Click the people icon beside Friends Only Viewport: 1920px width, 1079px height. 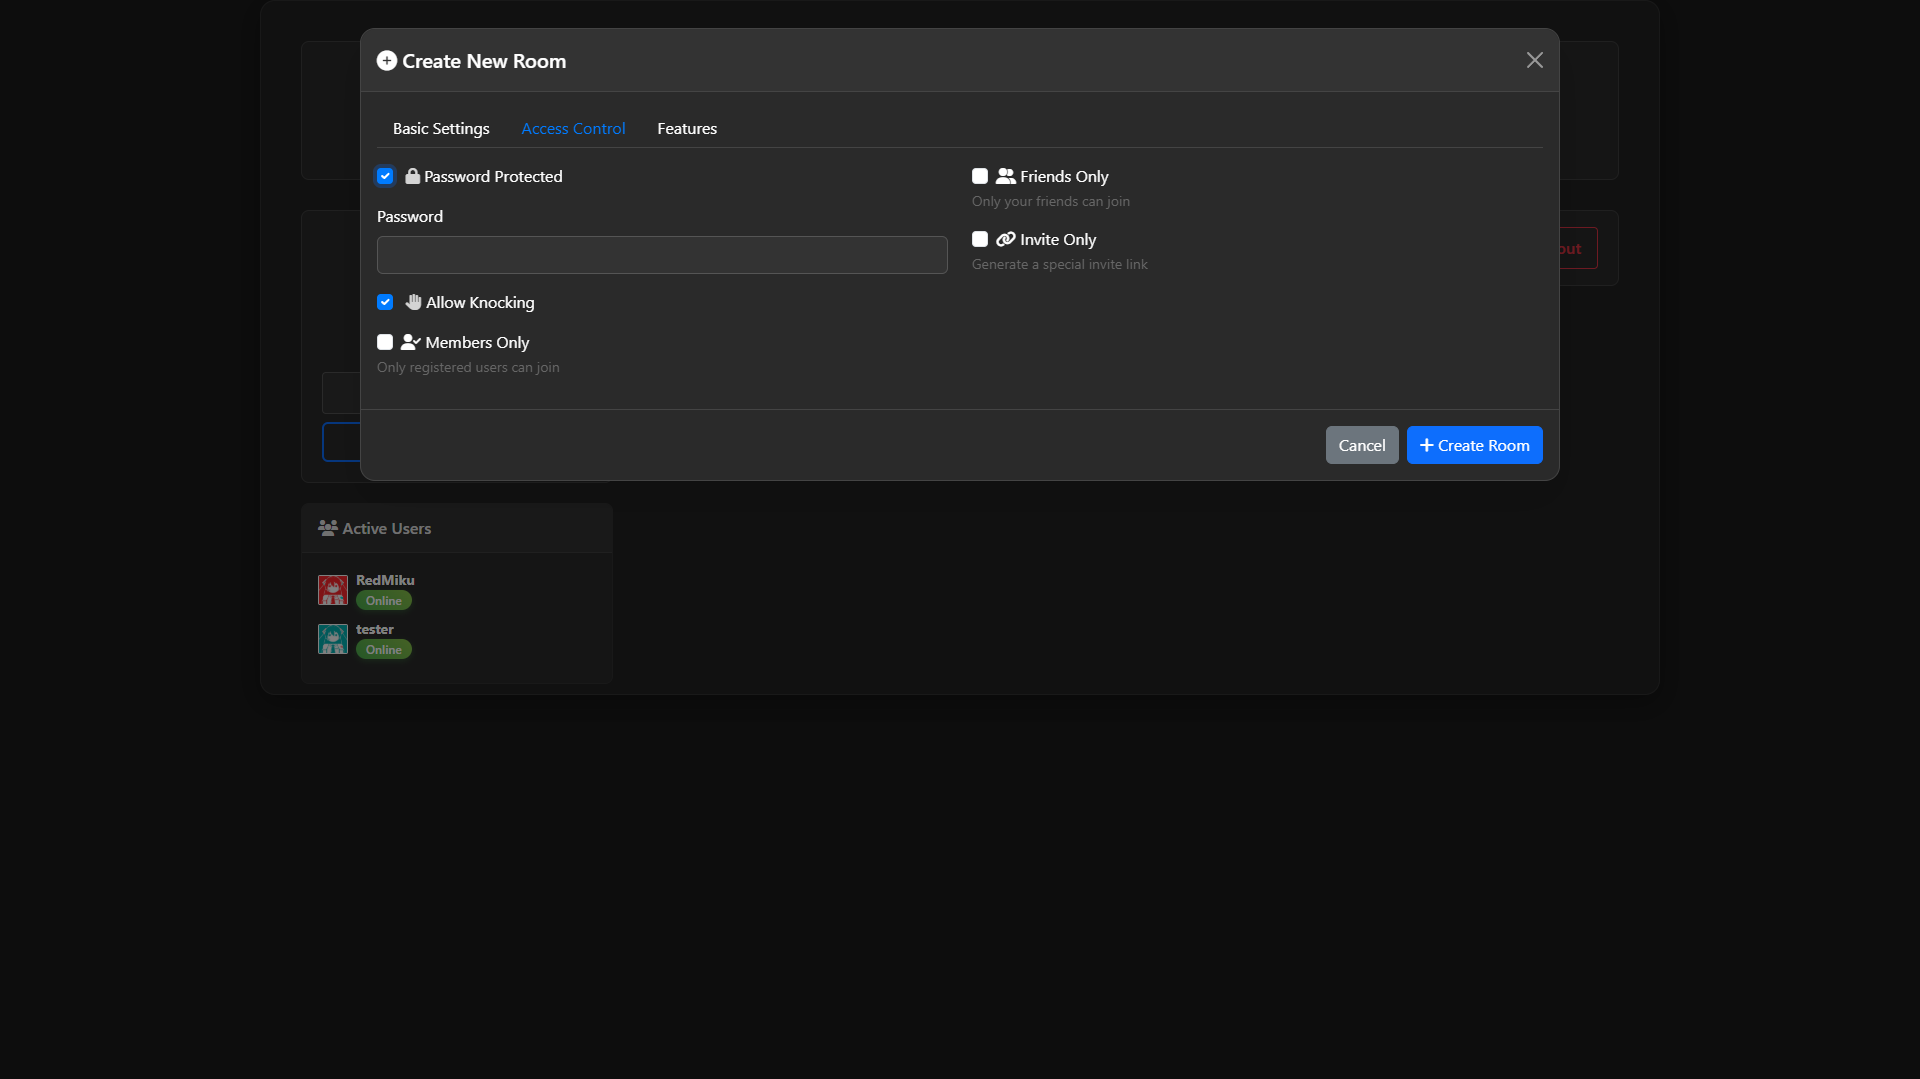[1005, 176]
